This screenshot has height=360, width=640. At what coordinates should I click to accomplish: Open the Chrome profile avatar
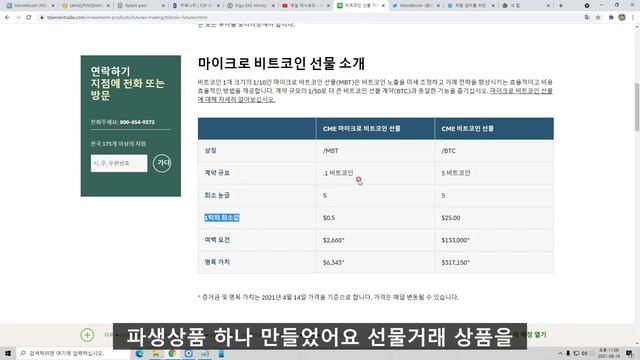pyautogui.click(x=622, y=18)
